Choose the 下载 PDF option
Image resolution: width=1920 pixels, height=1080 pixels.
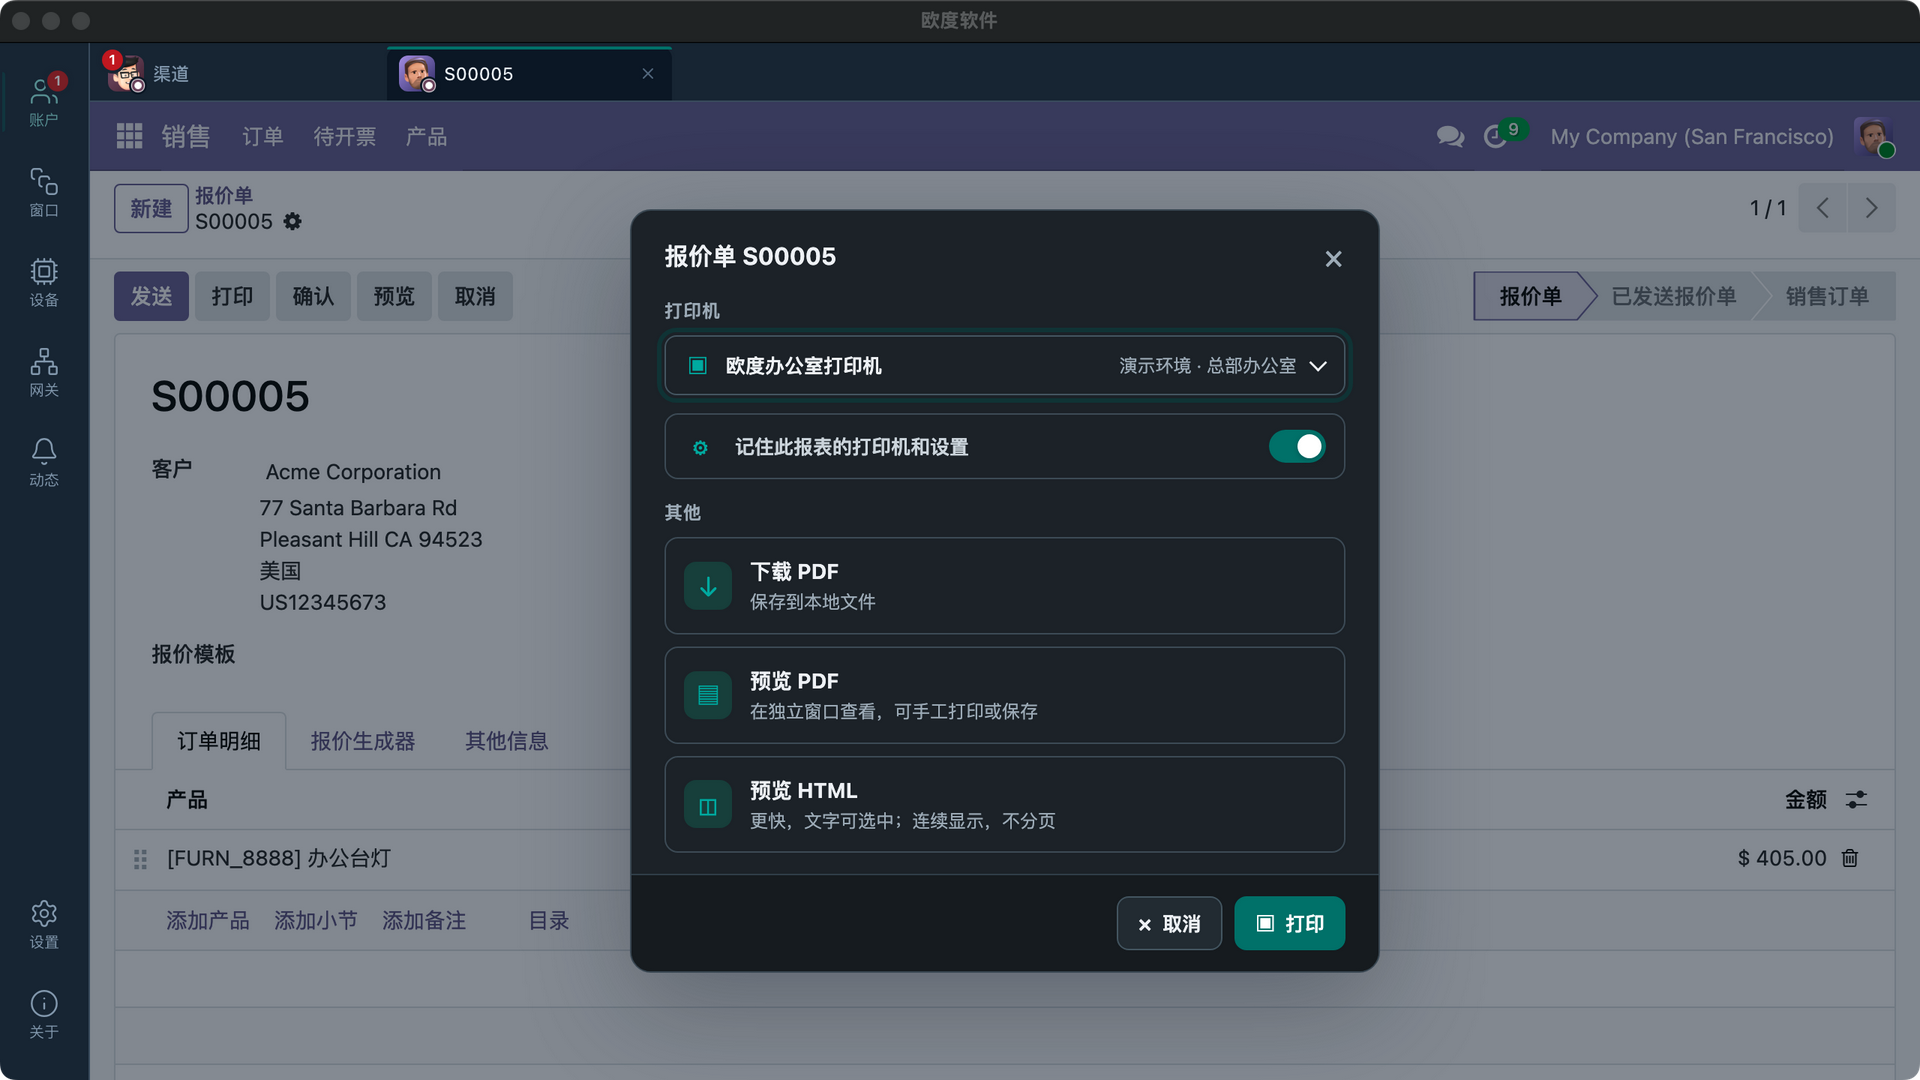pos(1004,586)
